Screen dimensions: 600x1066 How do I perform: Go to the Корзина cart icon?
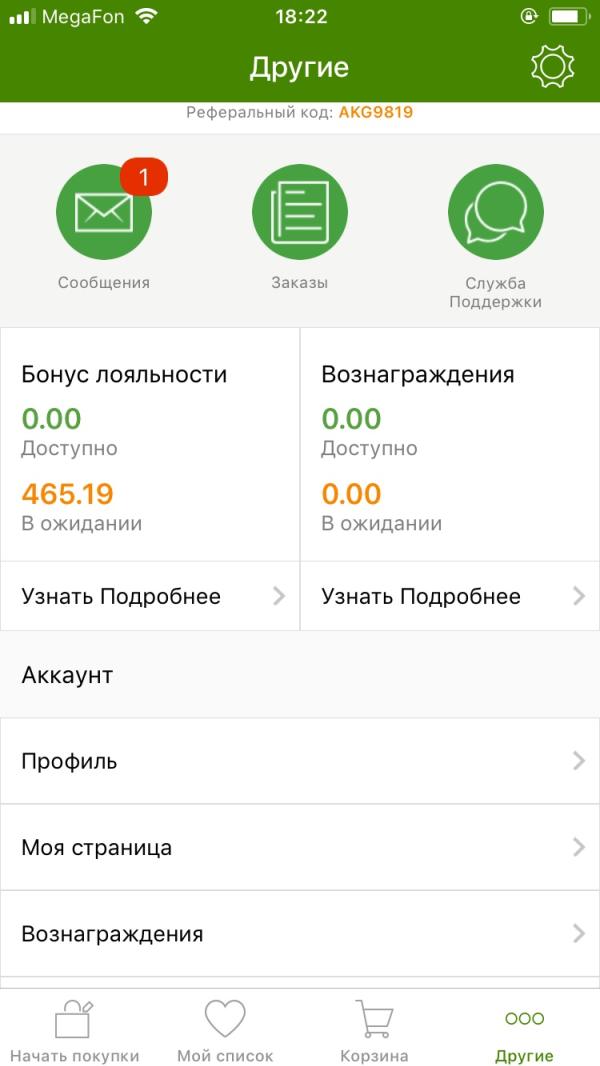(x=374, y=1019)
